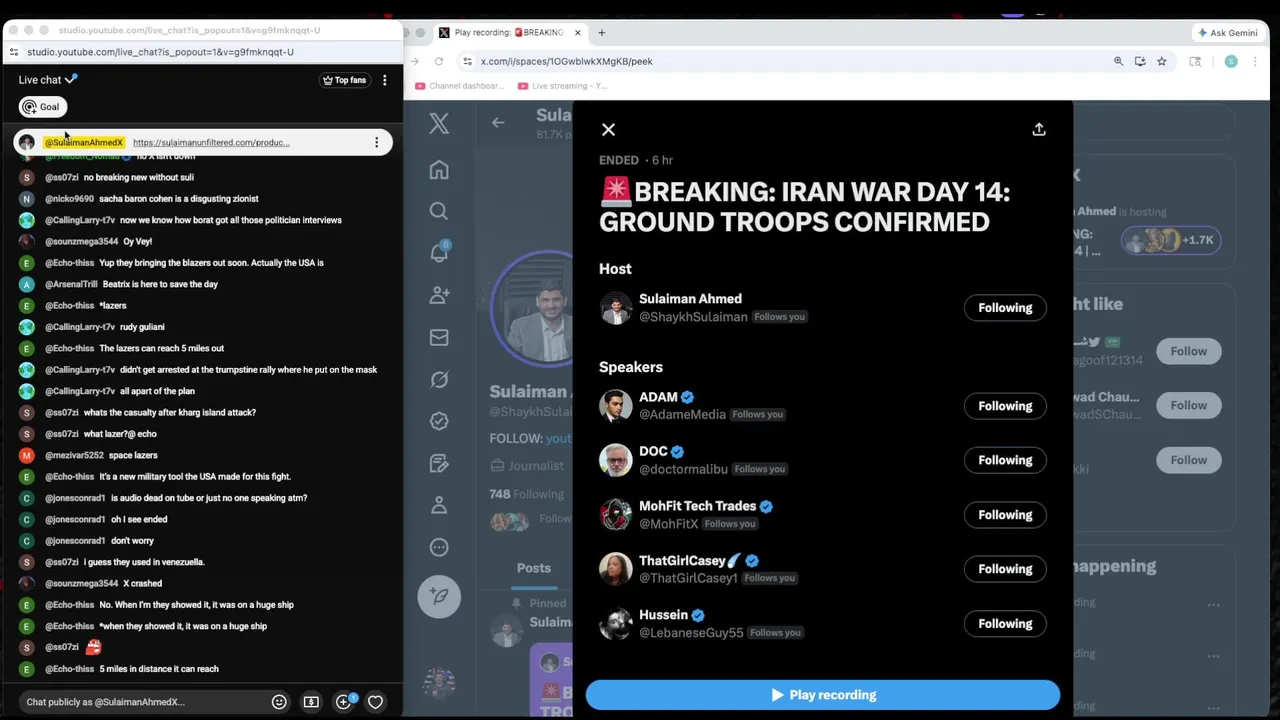Open new tab in Chrome

coord(601,32)
